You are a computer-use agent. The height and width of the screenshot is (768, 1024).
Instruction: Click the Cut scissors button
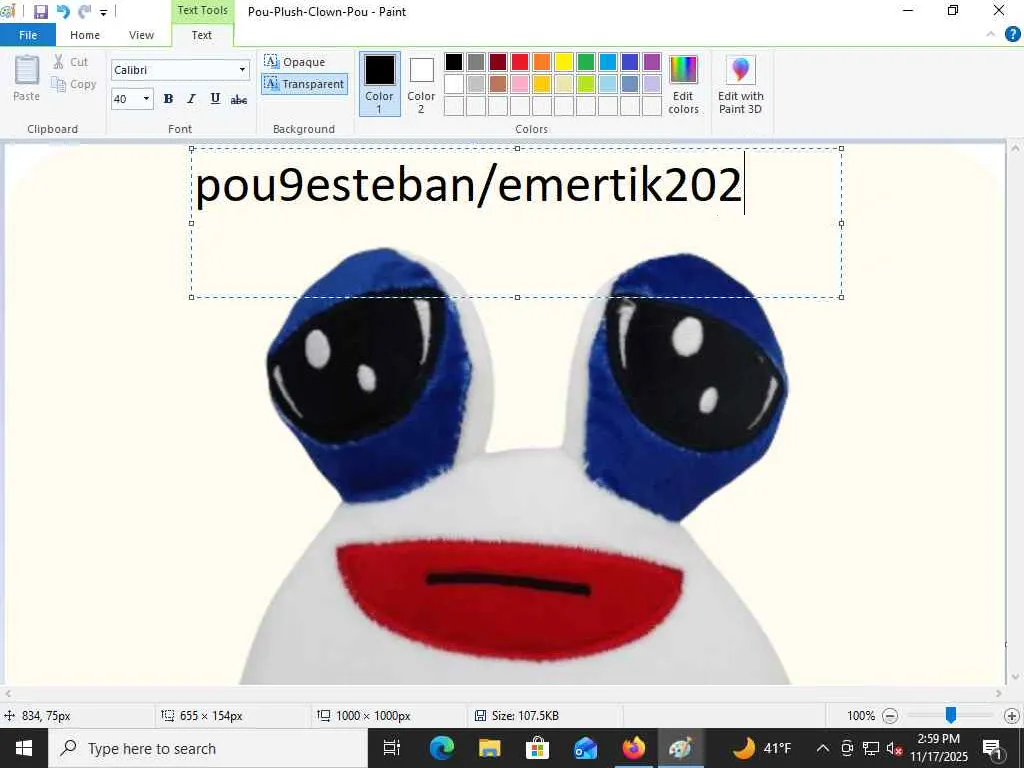click(x=71, y=62)
